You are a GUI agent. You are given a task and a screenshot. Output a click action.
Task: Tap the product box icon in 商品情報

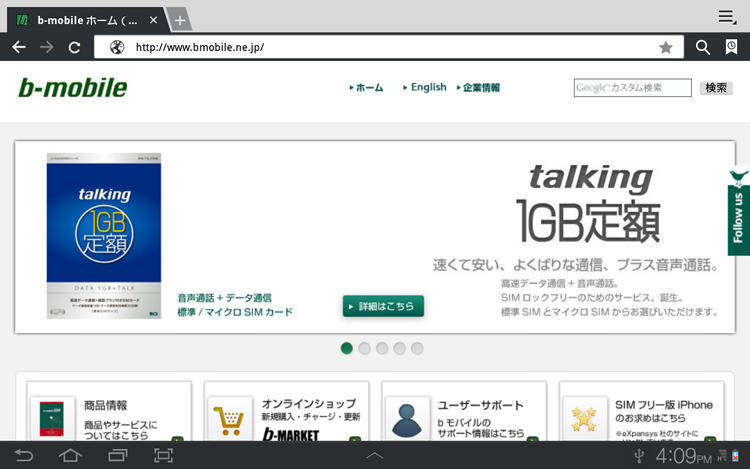(x=52, y=418)
